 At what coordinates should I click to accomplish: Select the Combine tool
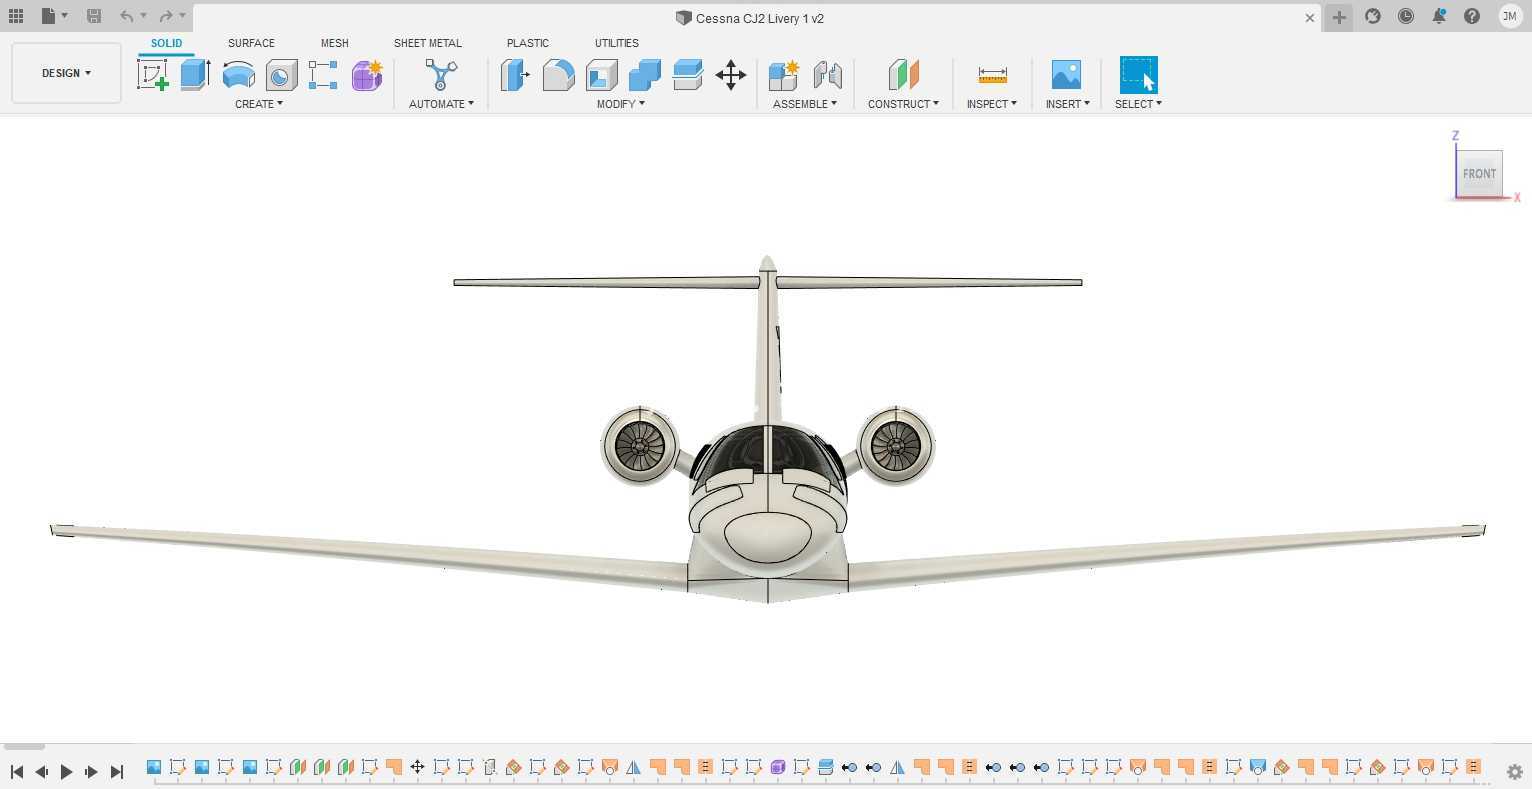point(644,75)
